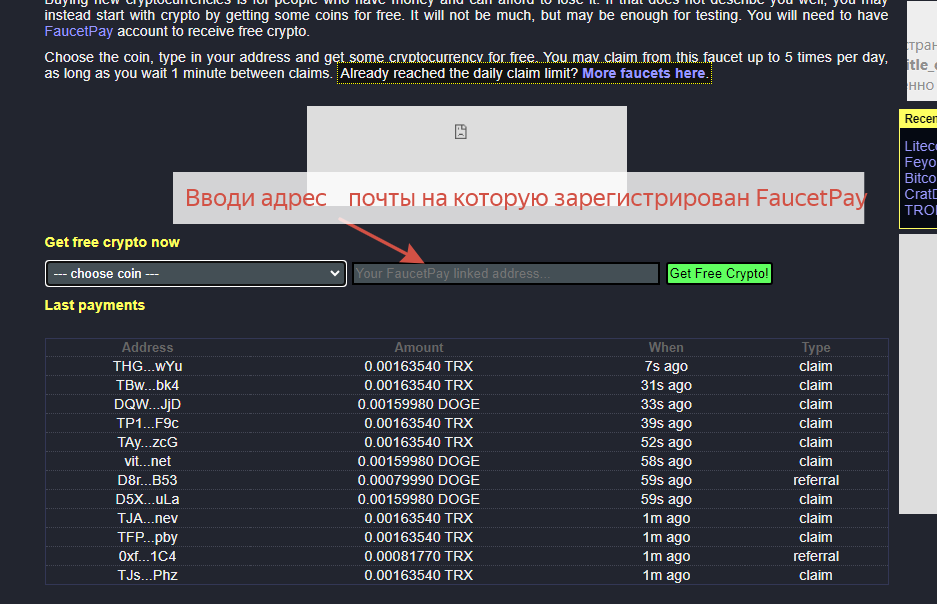This screenshot has height=604, width=937.
Task: Click referral type in D8r...B53 row
Action: (x=816, y=480)
